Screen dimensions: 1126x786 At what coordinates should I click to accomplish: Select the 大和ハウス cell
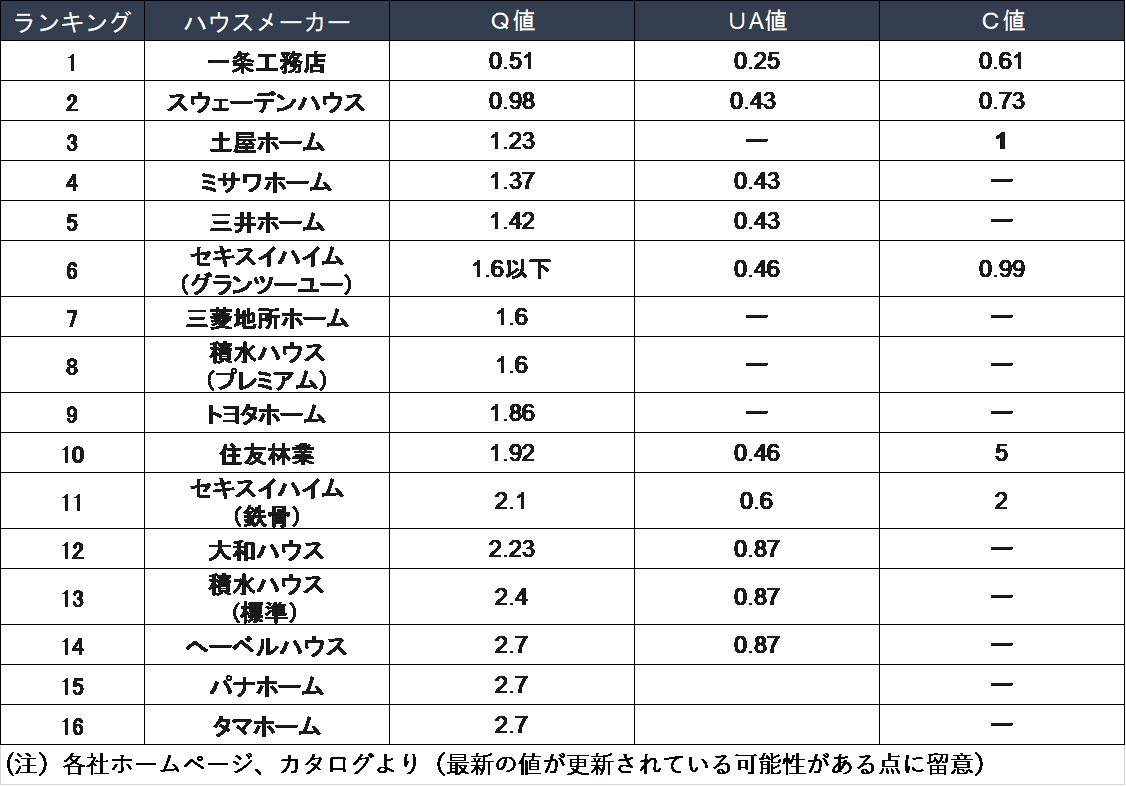click(x=267, y=549)
